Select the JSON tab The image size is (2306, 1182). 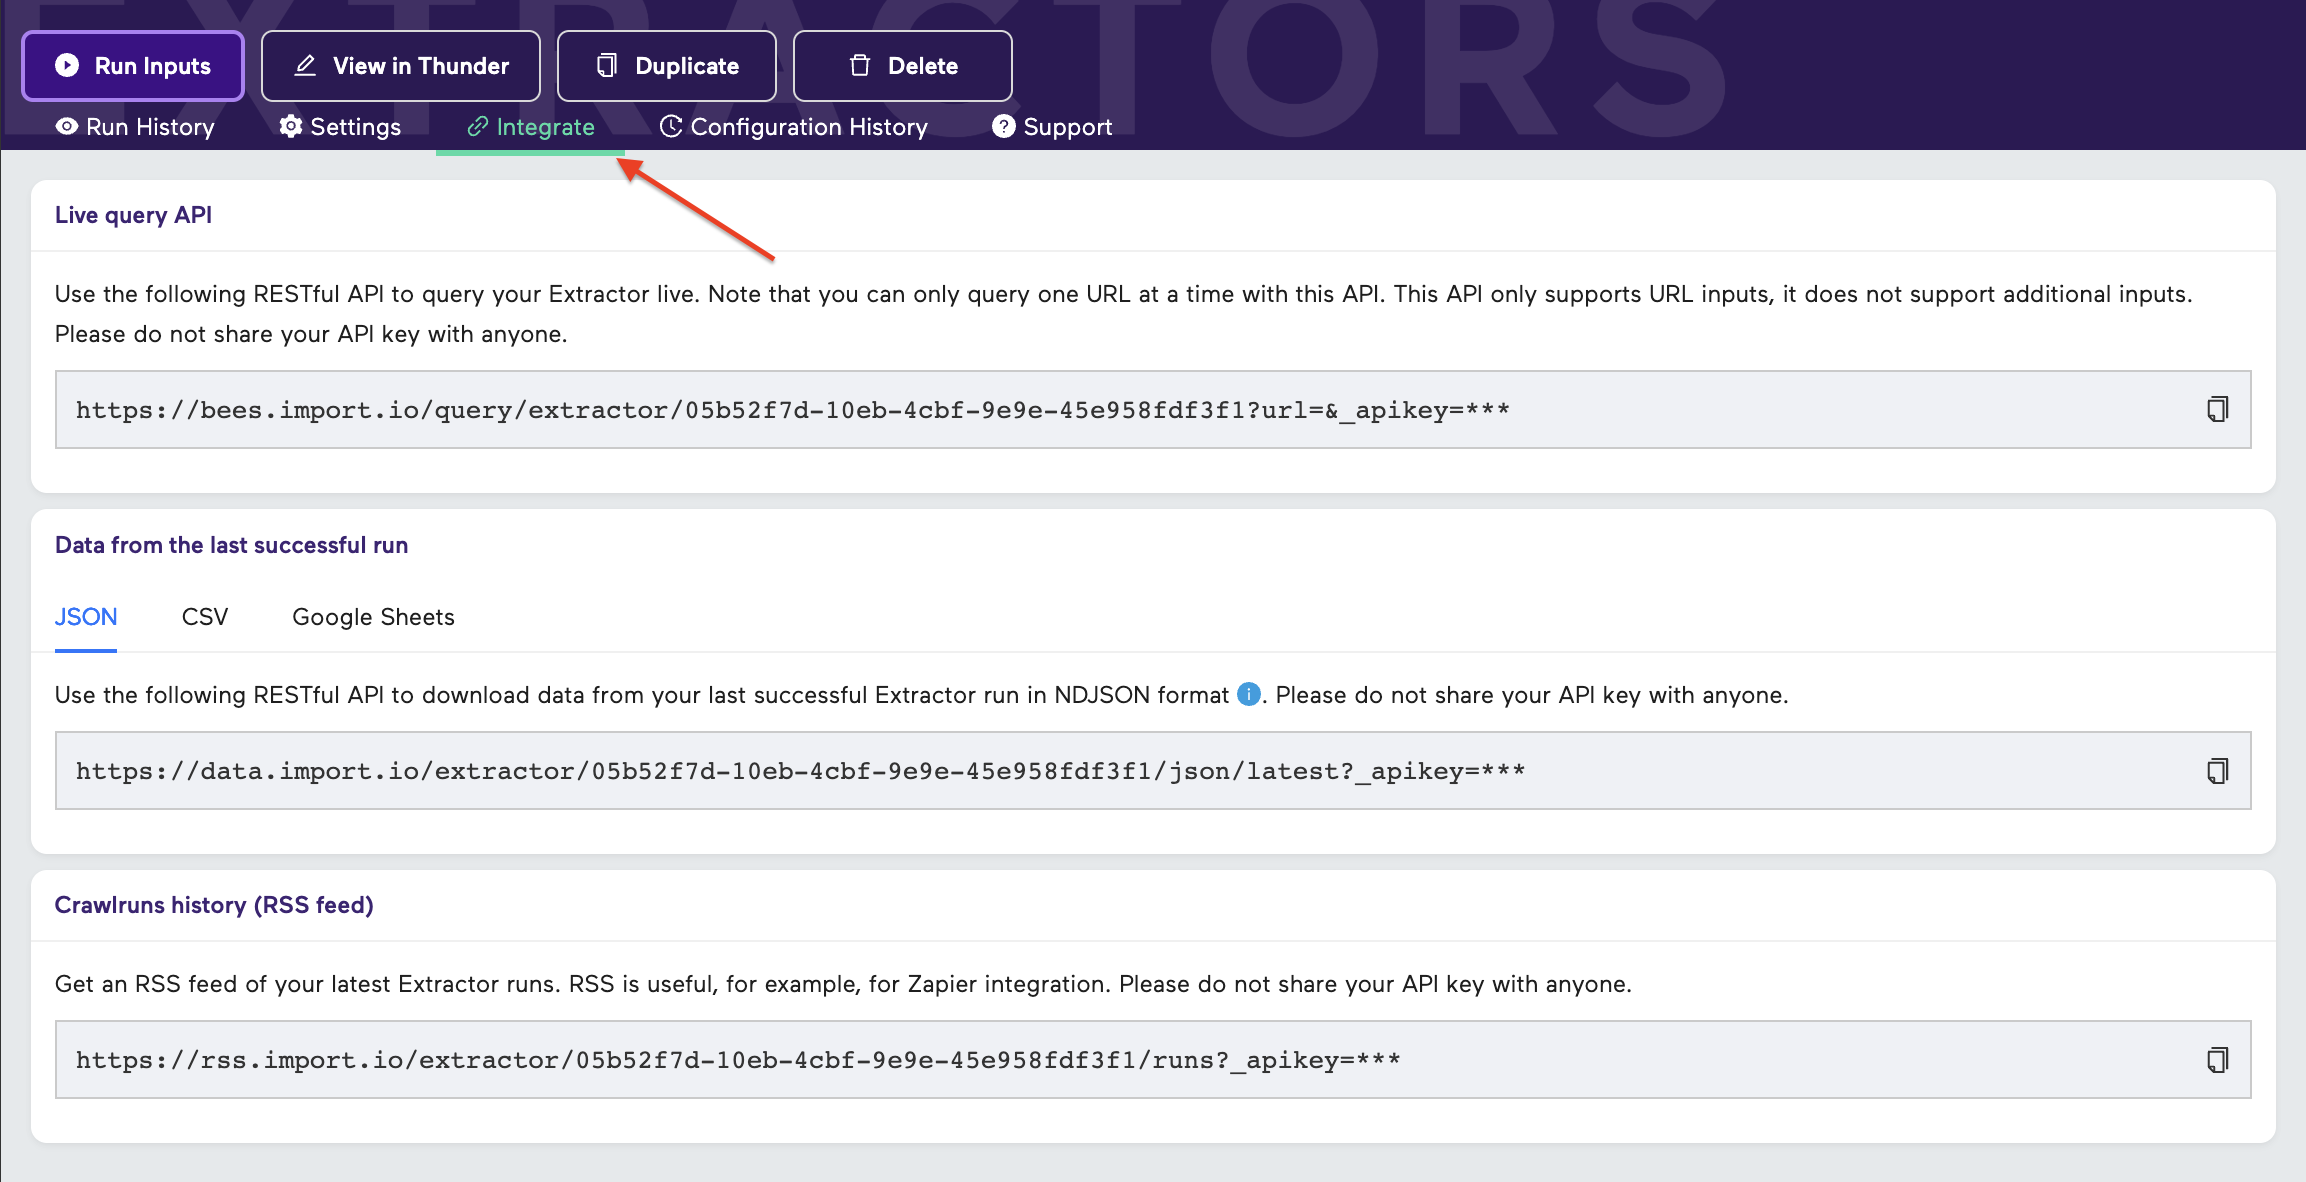[85, 617]
